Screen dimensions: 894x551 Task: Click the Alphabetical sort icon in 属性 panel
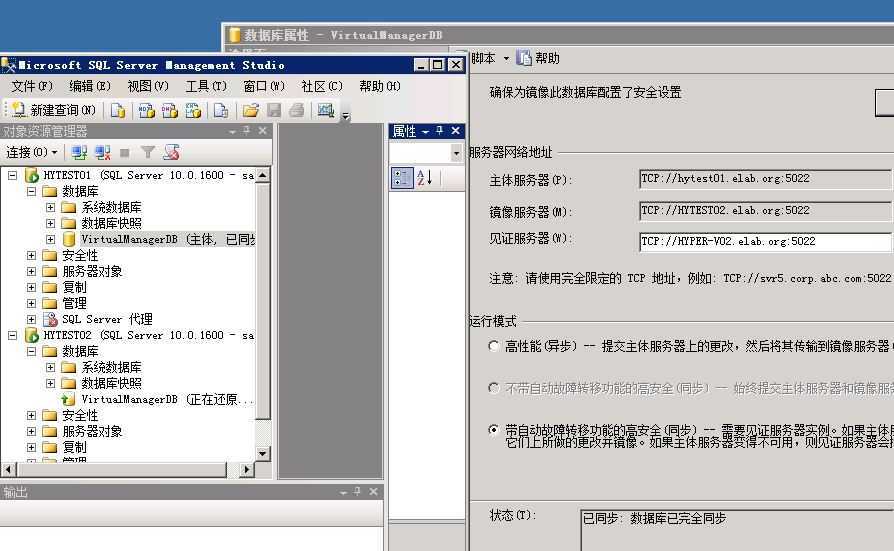[x=425, y=177]
